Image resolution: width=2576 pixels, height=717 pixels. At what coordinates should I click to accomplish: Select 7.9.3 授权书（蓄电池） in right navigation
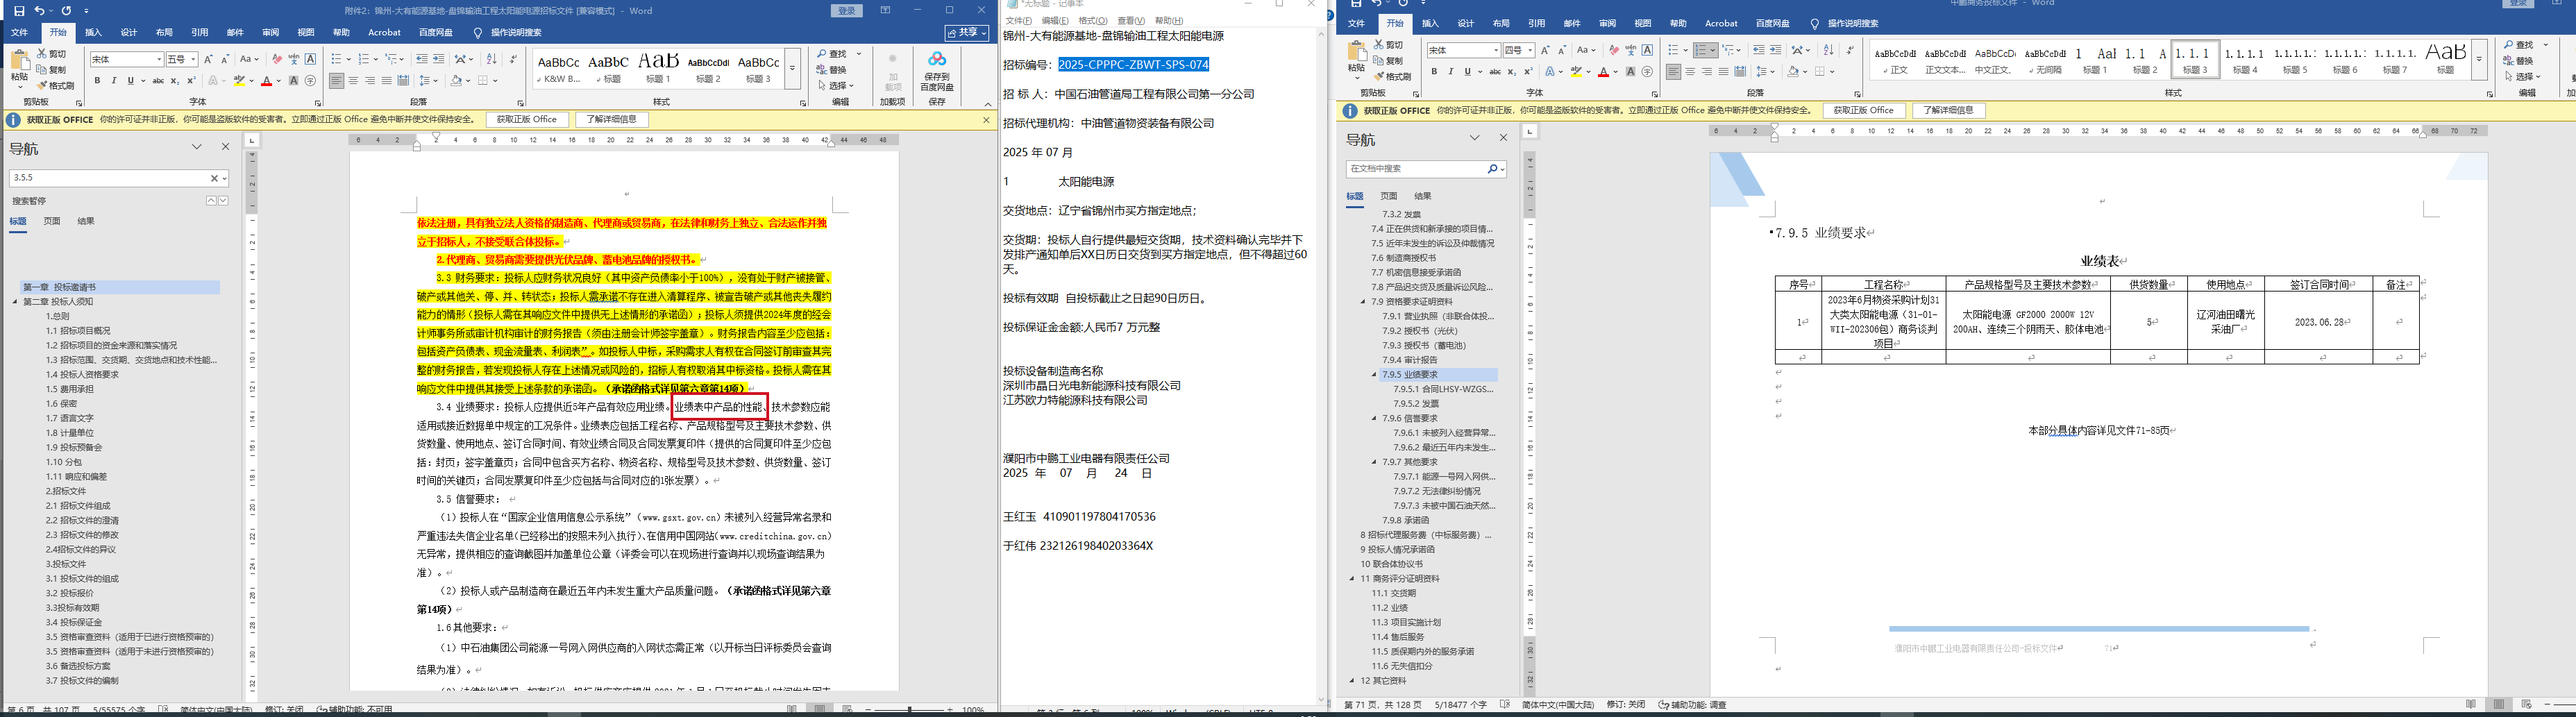click(x=1424, y=346)
